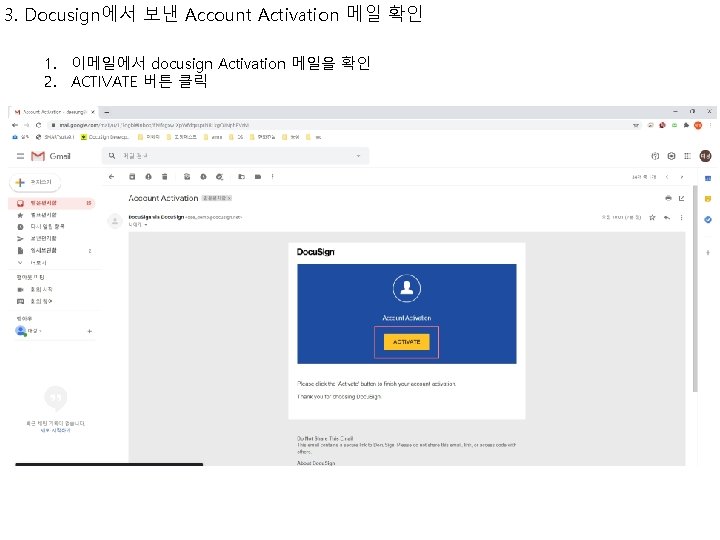720x540 pixels.
Task: Open Google Keep side panel icon
Action: point(708,199)
